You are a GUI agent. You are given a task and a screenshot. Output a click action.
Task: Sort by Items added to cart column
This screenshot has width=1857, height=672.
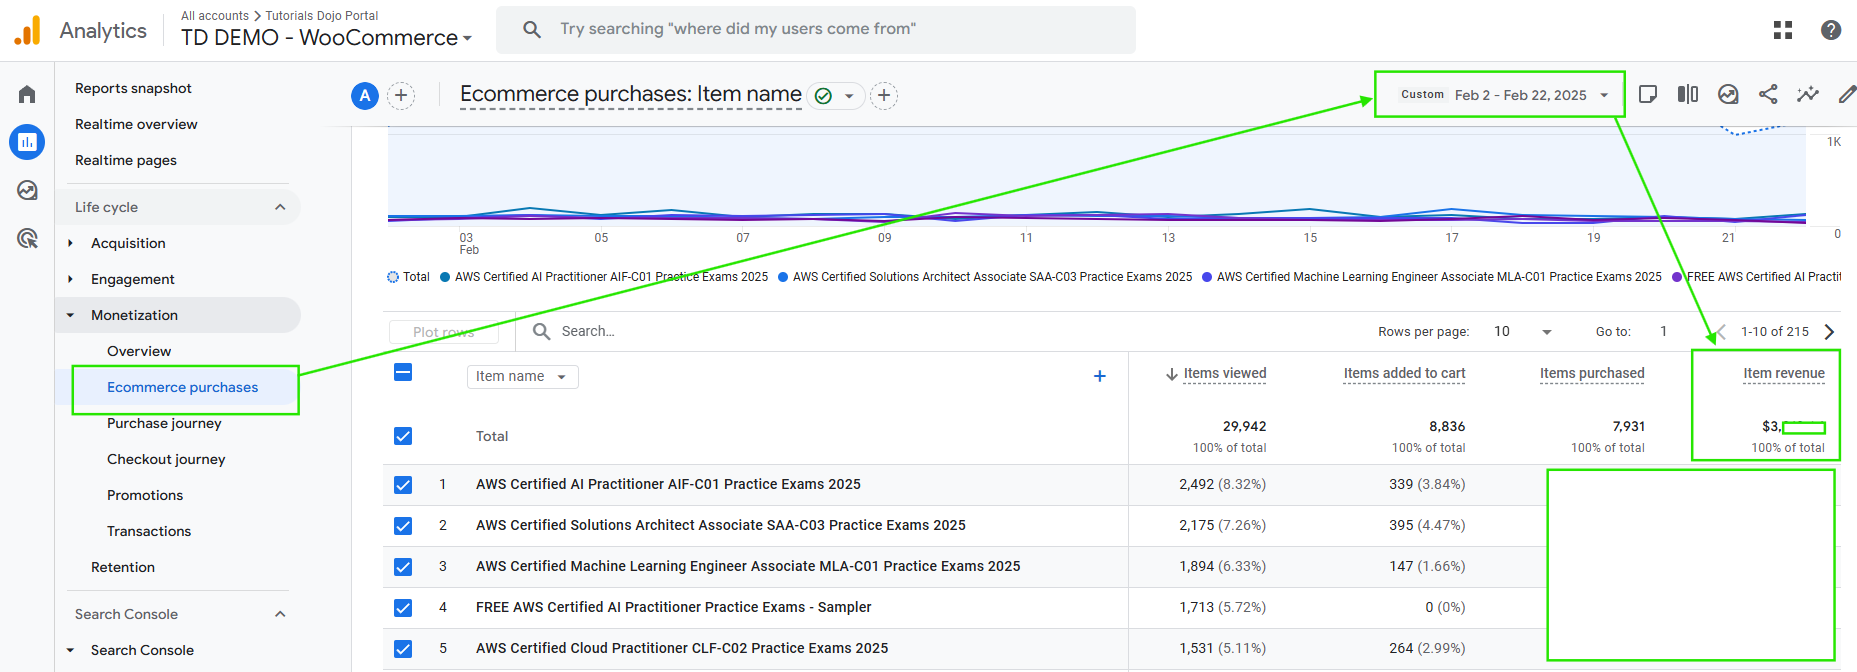[1404, 374]
